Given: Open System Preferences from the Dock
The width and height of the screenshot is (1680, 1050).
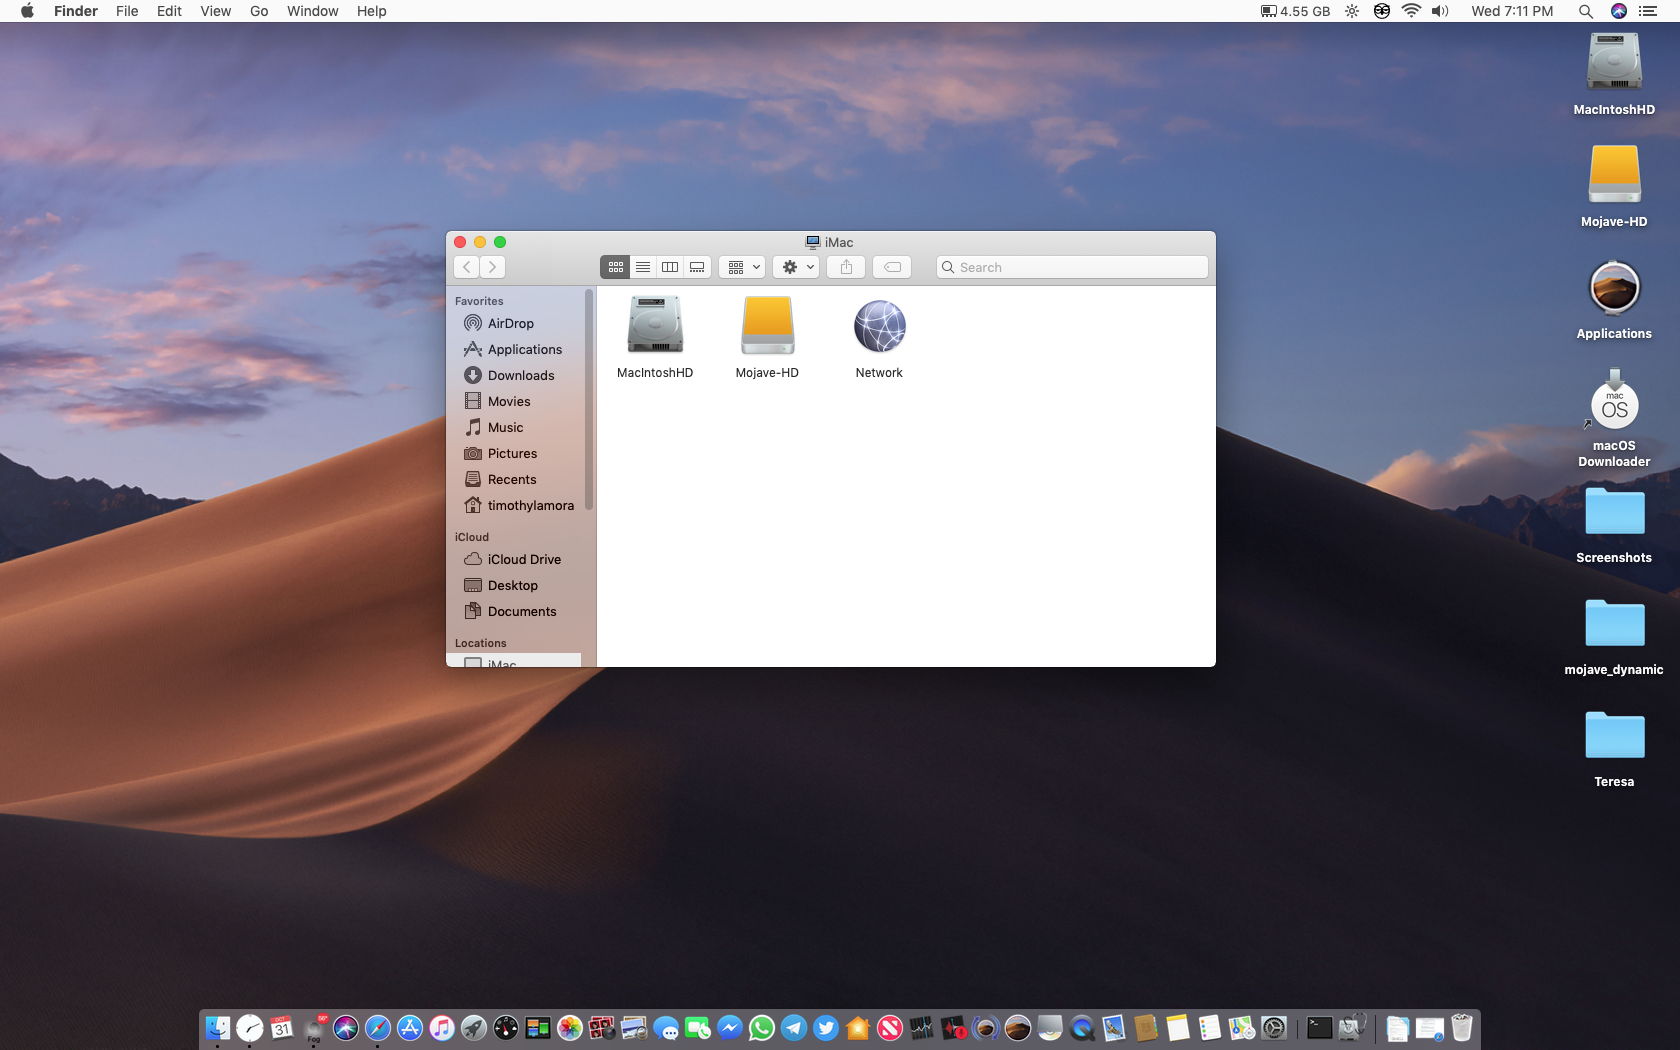Looking at the screenshot, I should pyautogui.click(x=1274, y=1028).
